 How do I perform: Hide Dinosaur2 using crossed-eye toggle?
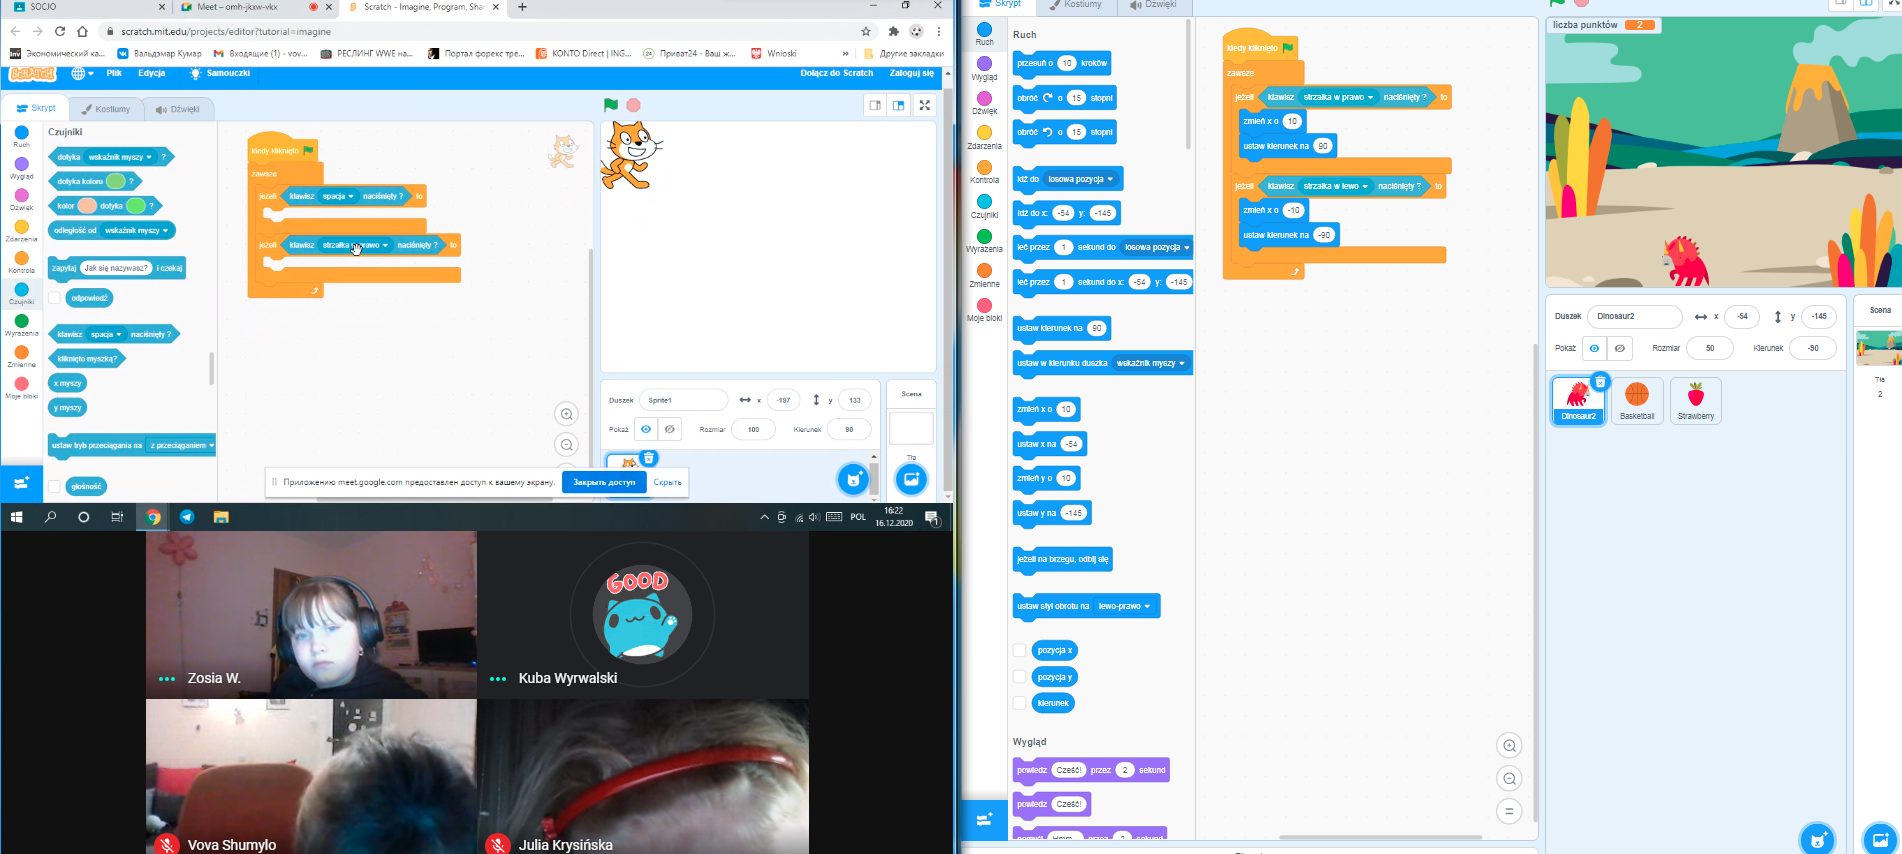coord(1619,348)
